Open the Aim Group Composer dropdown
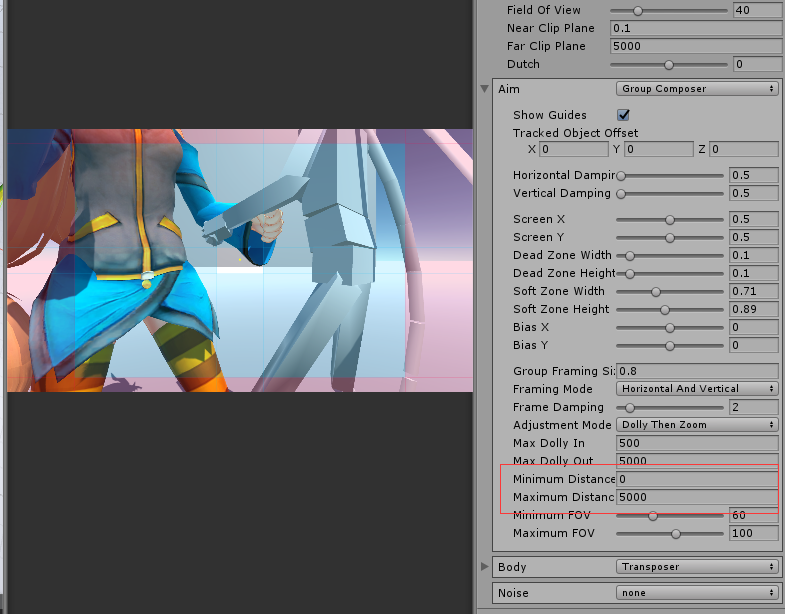This screenshot has width=785, height=614. tap(697, 89)
